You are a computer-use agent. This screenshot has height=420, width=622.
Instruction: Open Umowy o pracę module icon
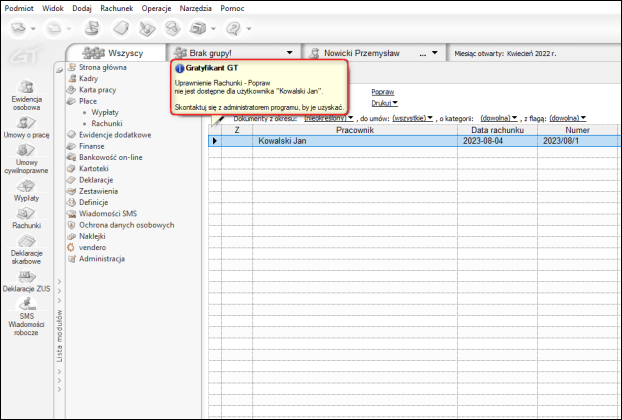point(26,127)
